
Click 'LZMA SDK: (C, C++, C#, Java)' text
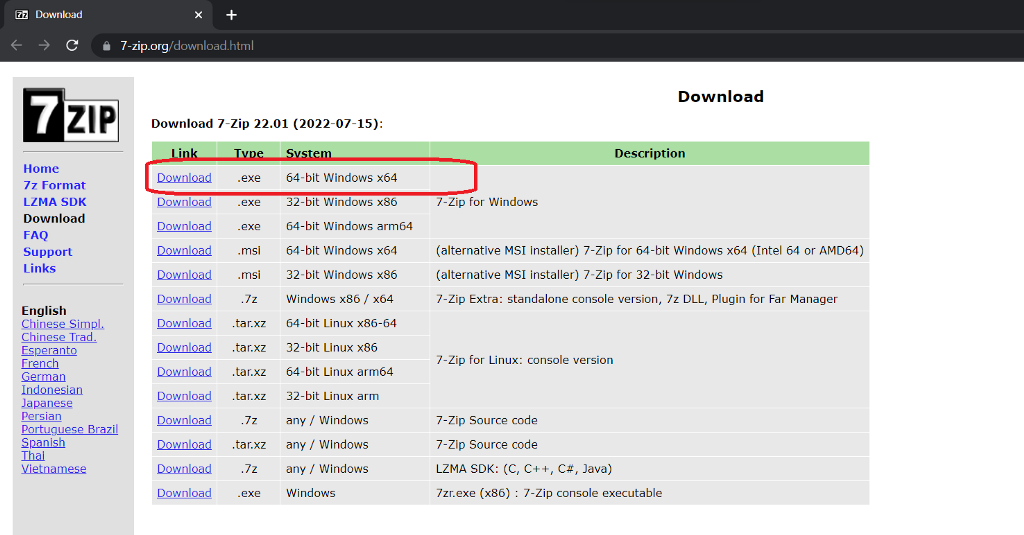(x=524, y=468)
